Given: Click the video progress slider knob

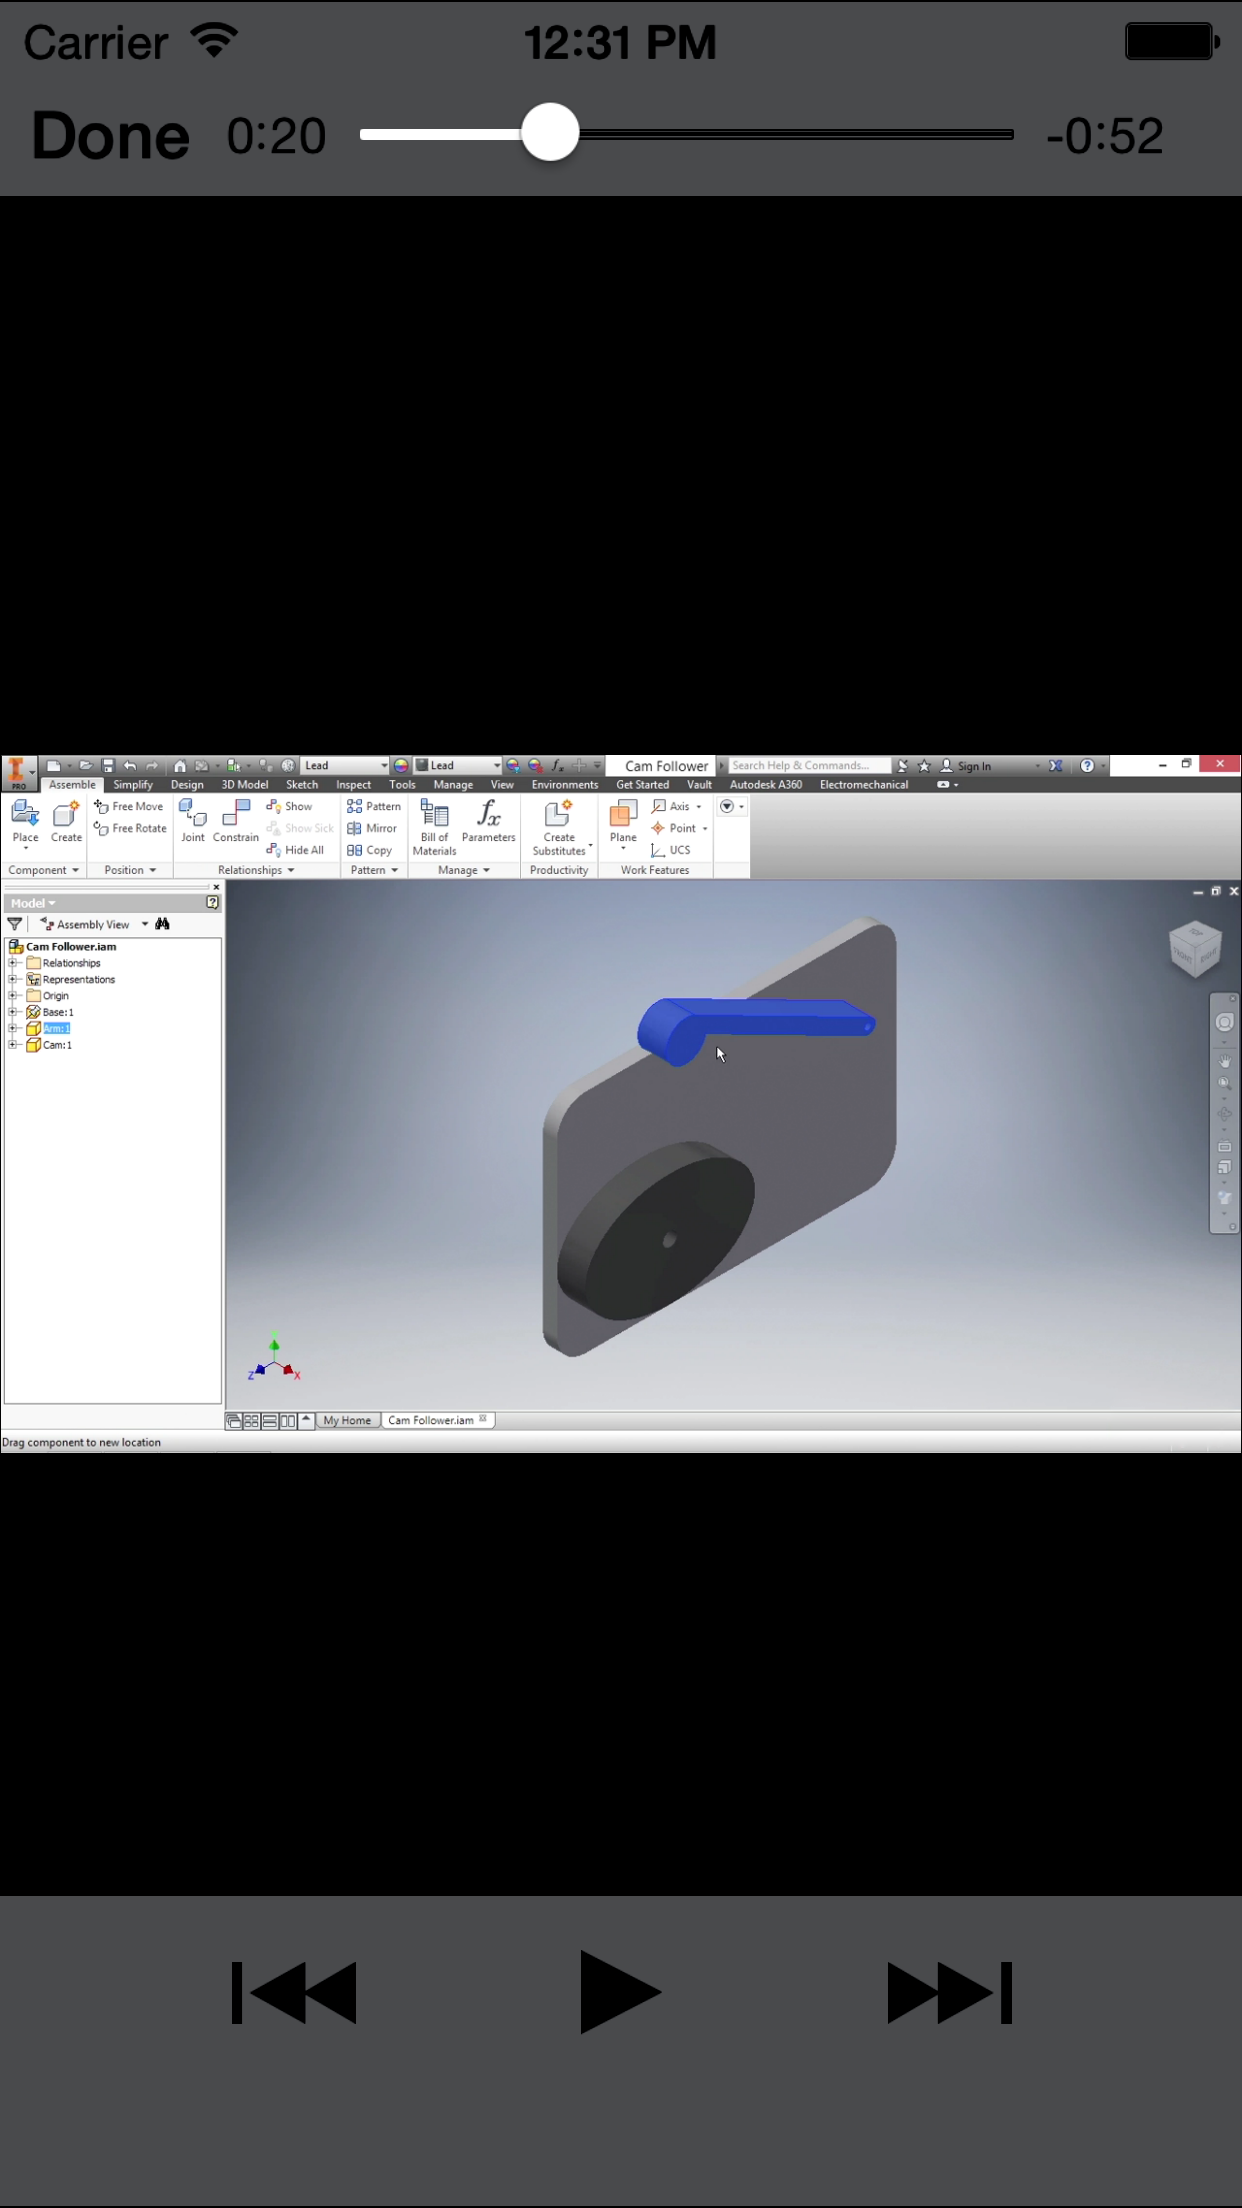Looking at the screenshot, I should [550, 132].
